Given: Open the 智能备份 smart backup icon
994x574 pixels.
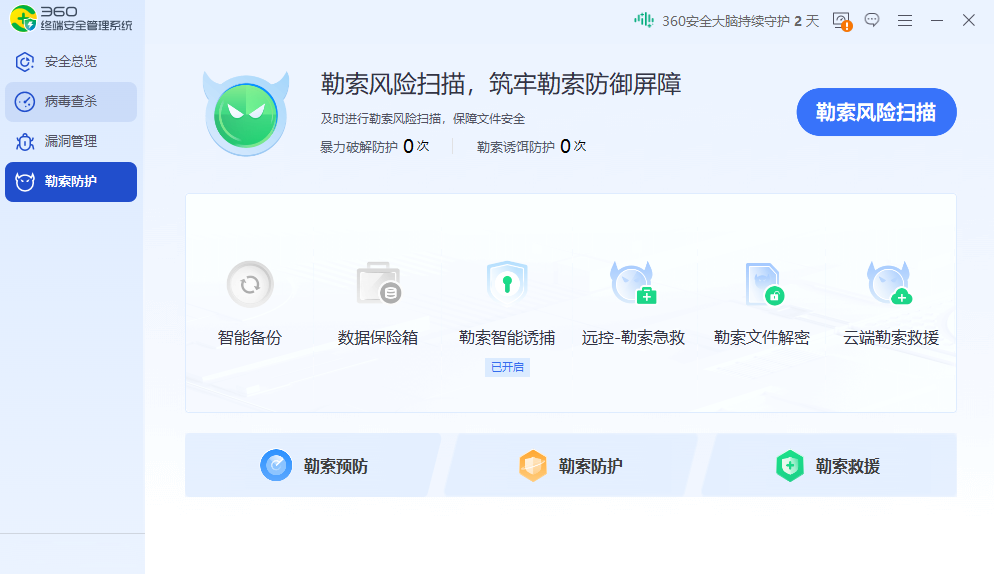Looking at the screenshot, I should pyautogui.click(x=250, y=285).
